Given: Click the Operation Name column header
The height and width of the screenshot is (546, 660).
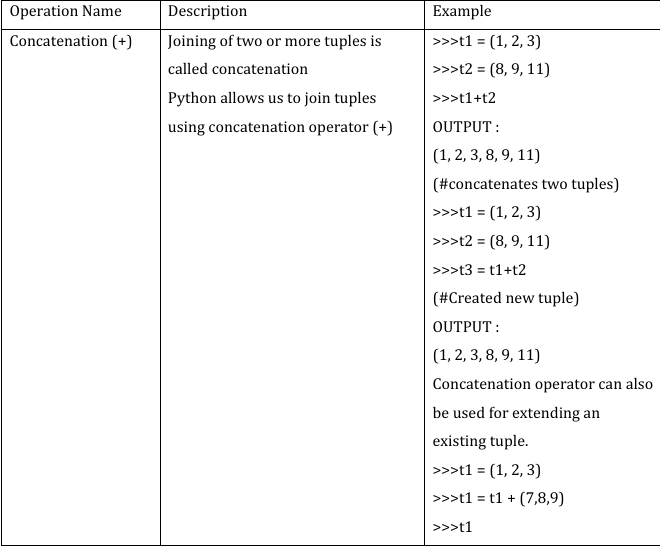Looking at the screenshot, I should click(x=65, y=11).
